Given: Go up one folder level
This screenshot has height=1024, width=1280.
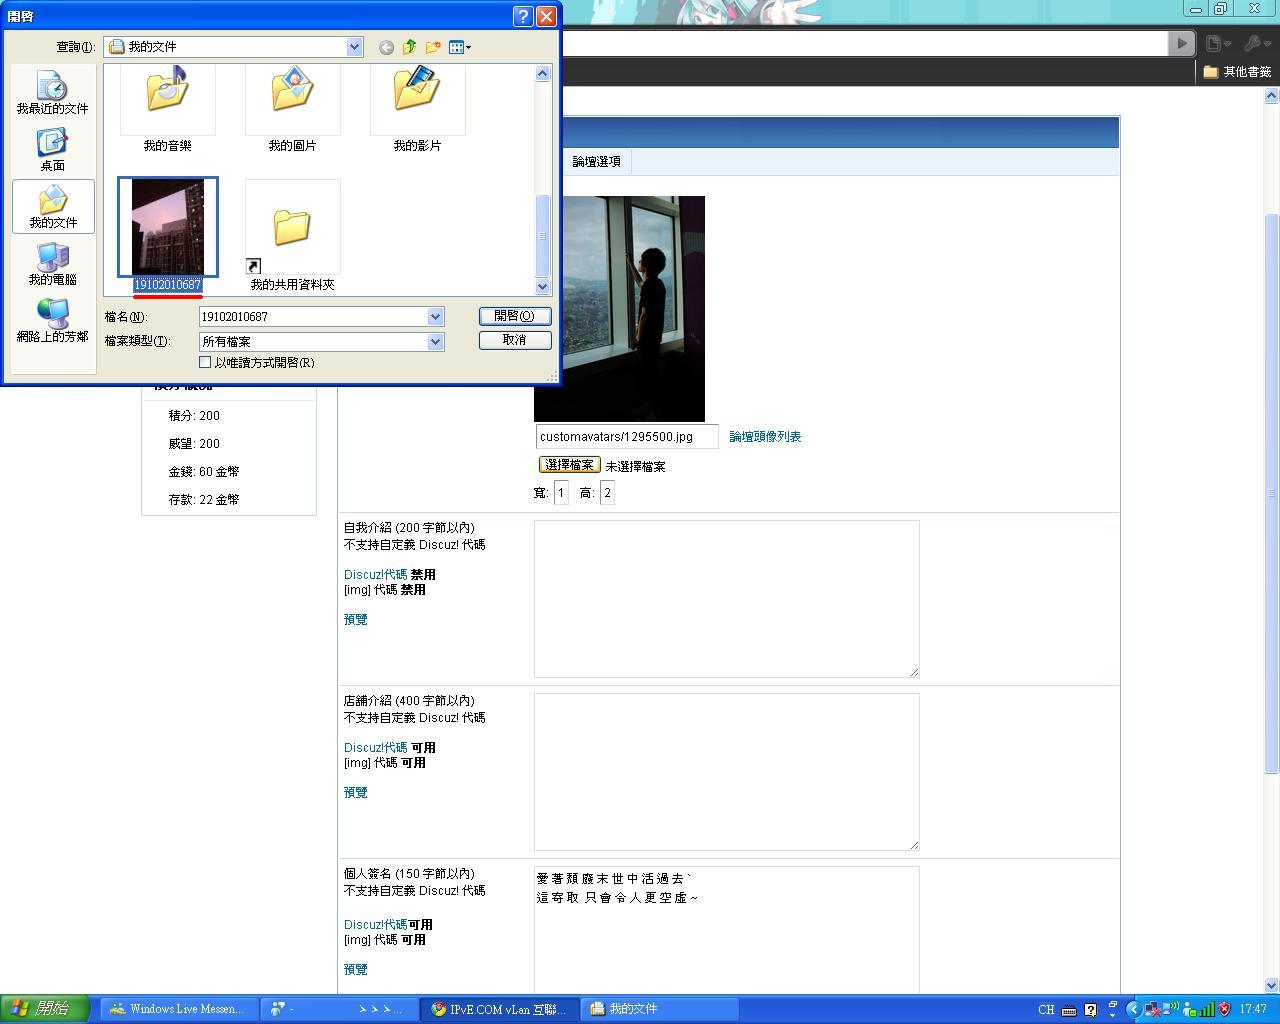Looking at the screenshot, I should [x=410, y=47].
